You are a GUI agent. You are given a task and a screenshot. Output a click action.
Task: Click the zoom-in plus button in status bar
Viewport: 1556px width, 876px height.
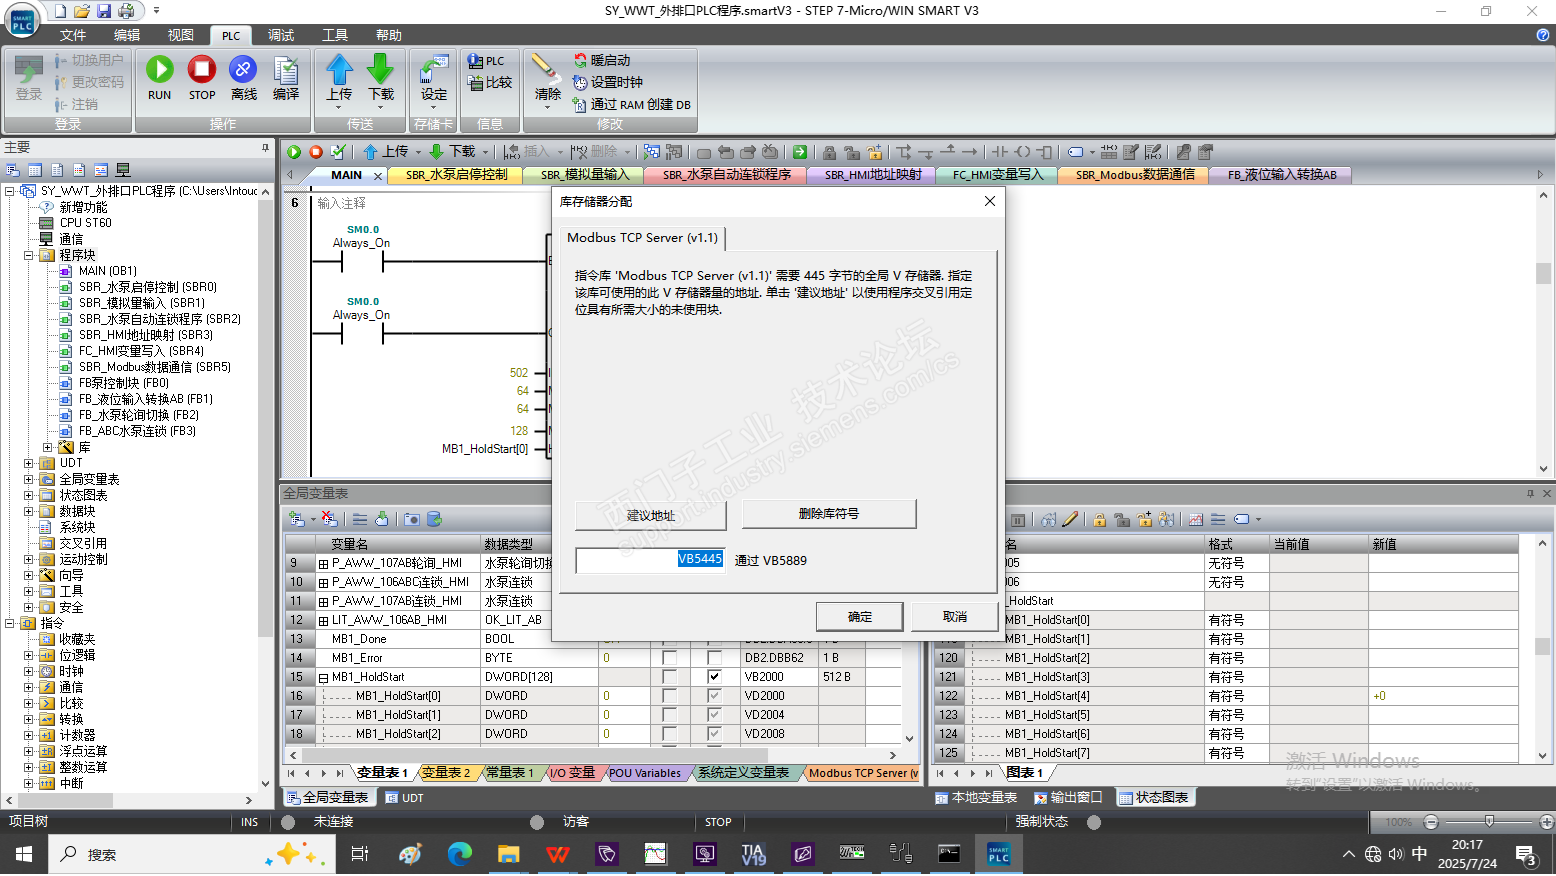click(x=1547, y=822)
